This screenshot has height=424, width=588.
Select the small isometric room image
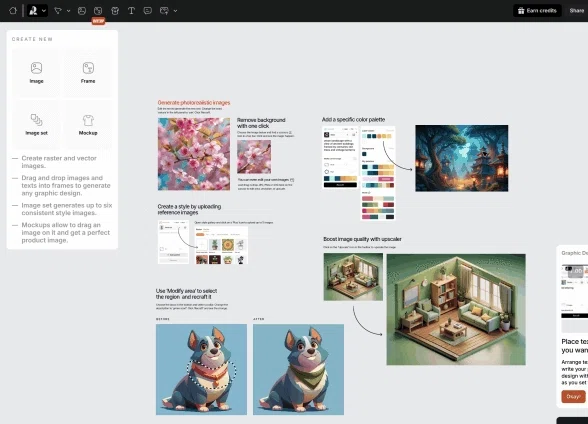[x=353, y=277]
